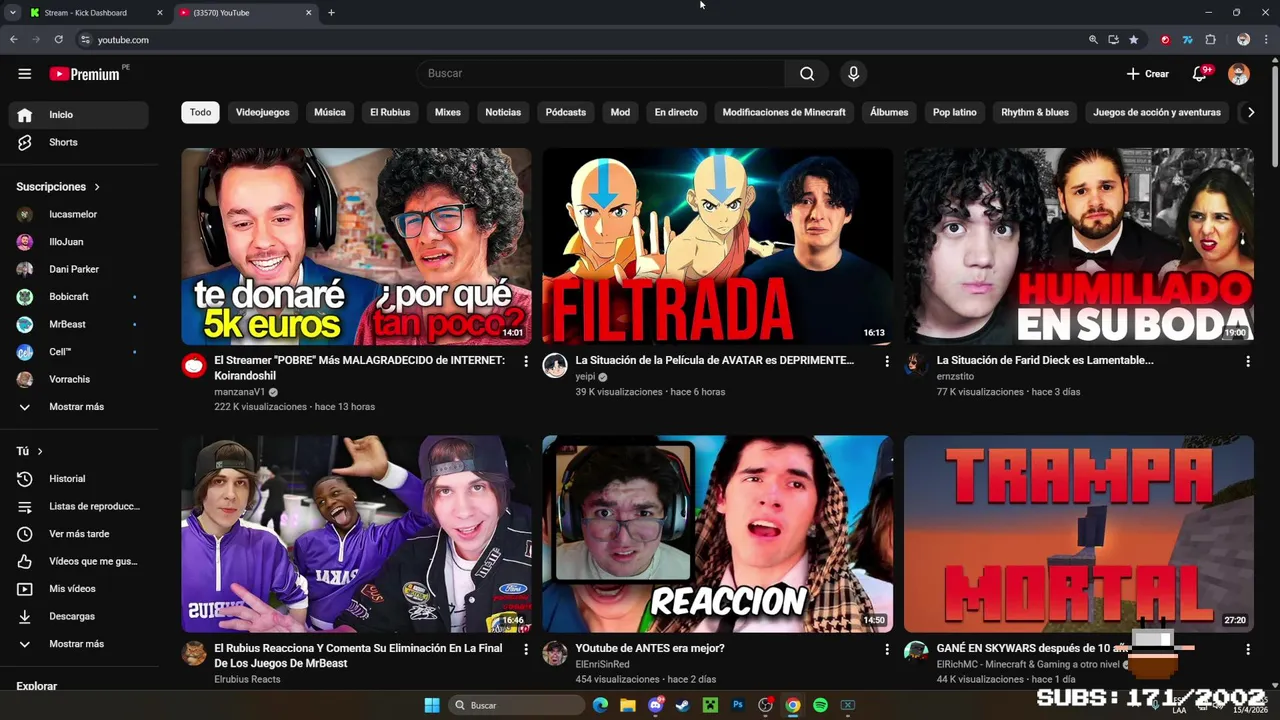
Task: Reload the YouTube page
Action: [59, 40]
